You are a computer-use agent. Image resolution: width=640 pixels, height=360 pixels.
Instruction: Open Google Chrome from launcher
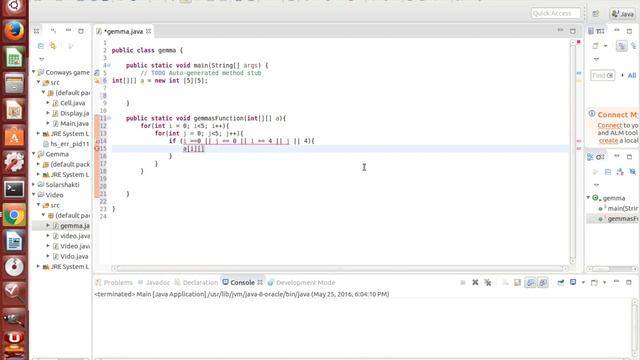14,216
